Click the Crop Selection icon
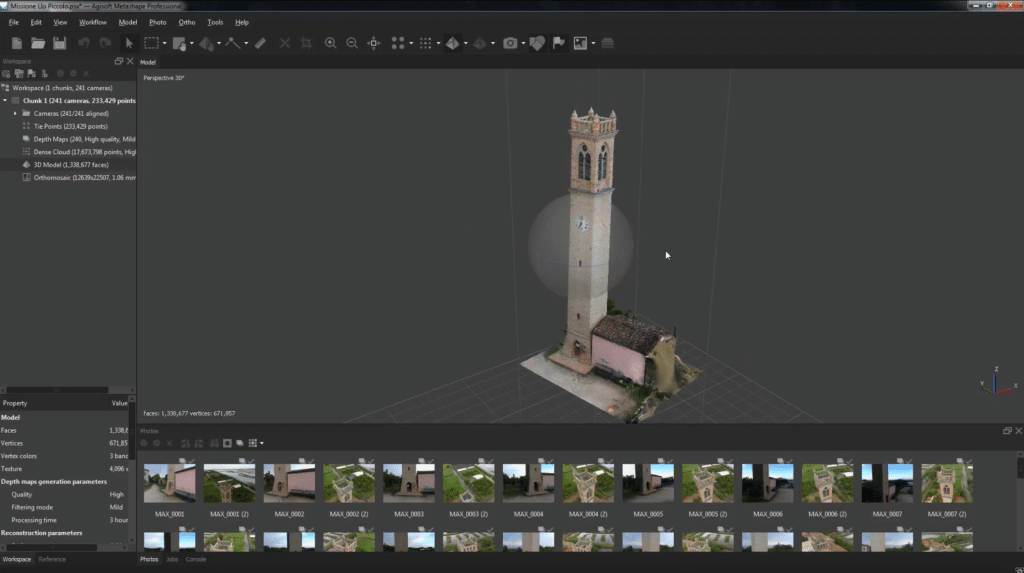The height and width of the screenshot is (573, 1024). [x=306, y=43]
